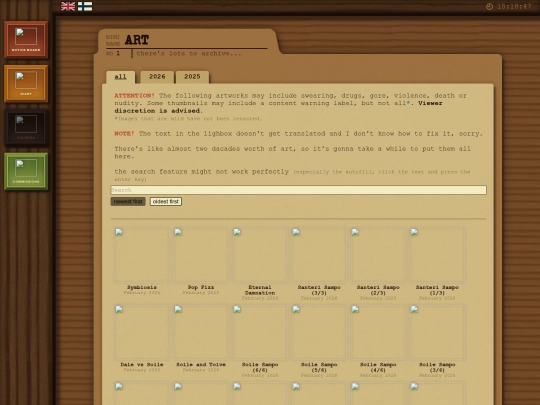Select the 2026 tab
The height and width of the screenshot is (405, 540).
[157, 77]
